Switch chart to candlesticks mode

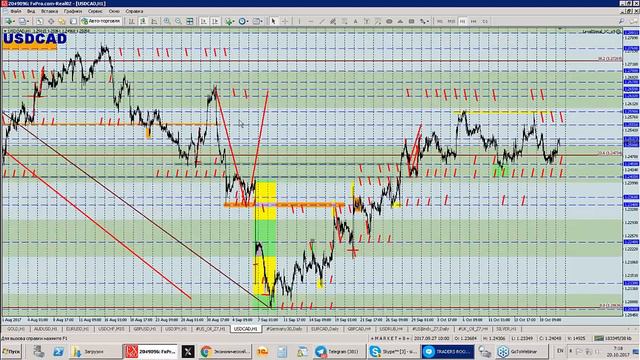[x=143, y=21]
